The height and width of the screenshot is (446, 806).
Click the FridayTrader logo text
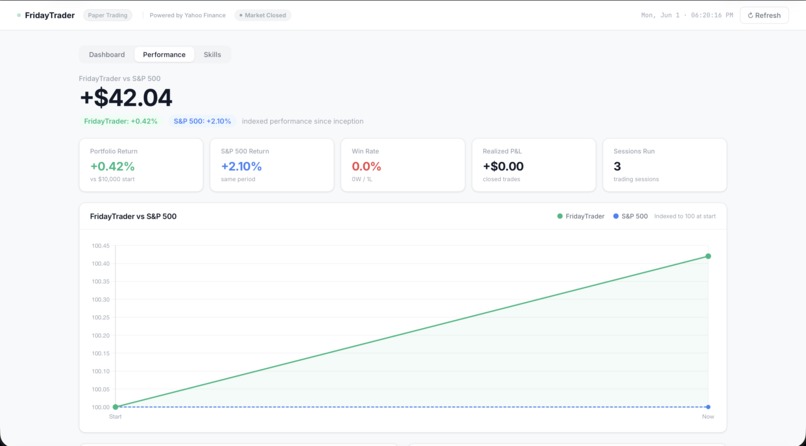[x=50, y=15]
